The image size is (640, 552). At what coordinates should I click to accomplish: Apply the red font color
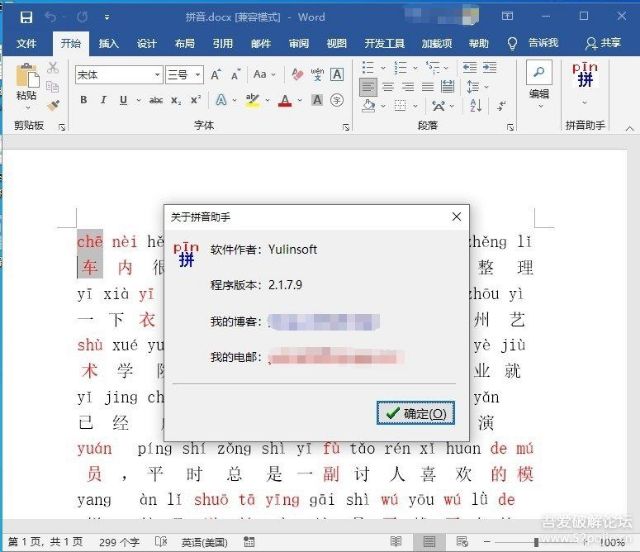(285, 100)
